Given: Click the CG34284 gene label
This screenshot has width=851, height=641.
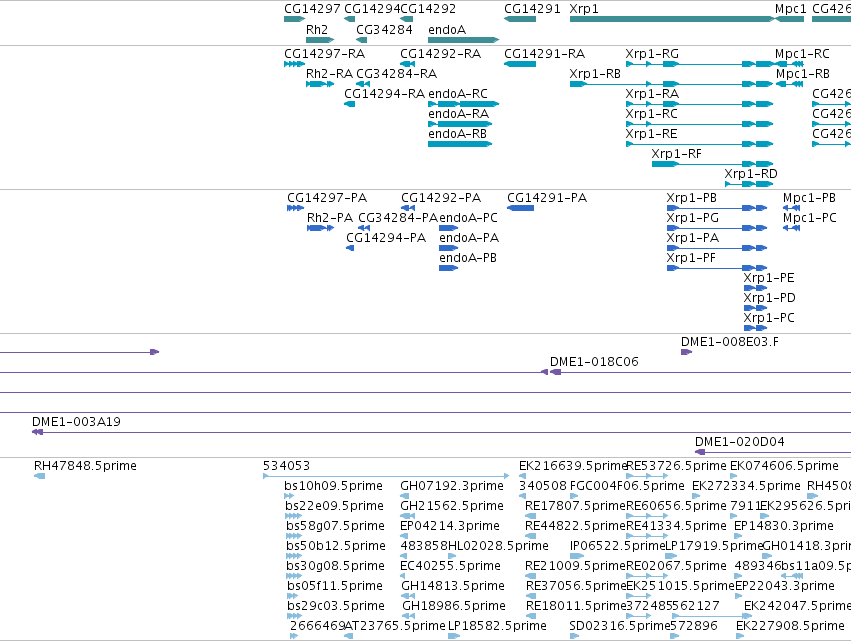Looking at the screenshot, I should [384, 29].
